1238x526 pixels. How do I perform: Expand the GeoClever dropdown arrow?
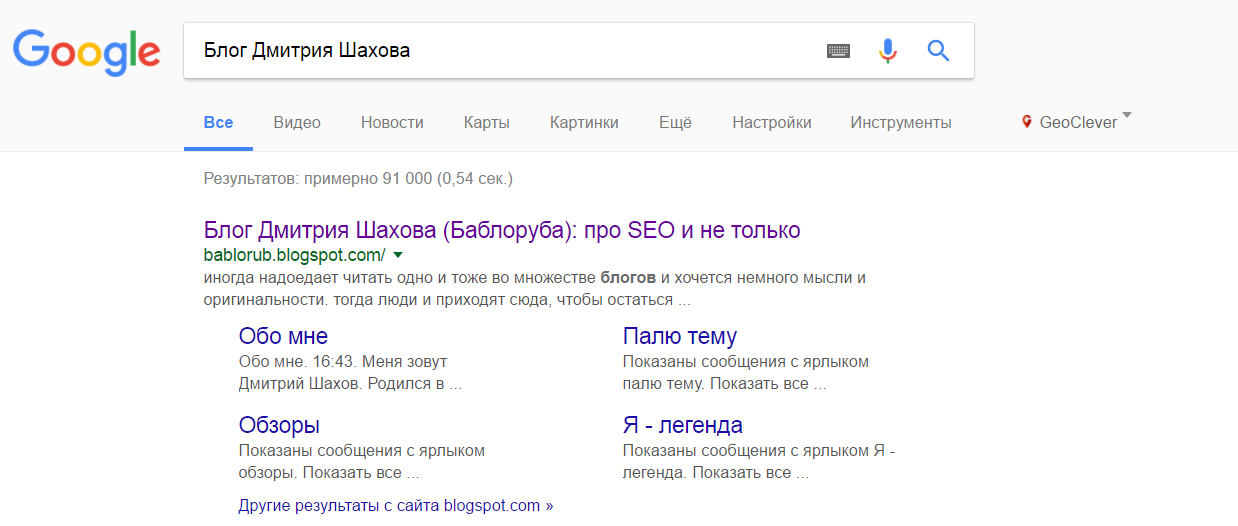(x=1127, y=116)
